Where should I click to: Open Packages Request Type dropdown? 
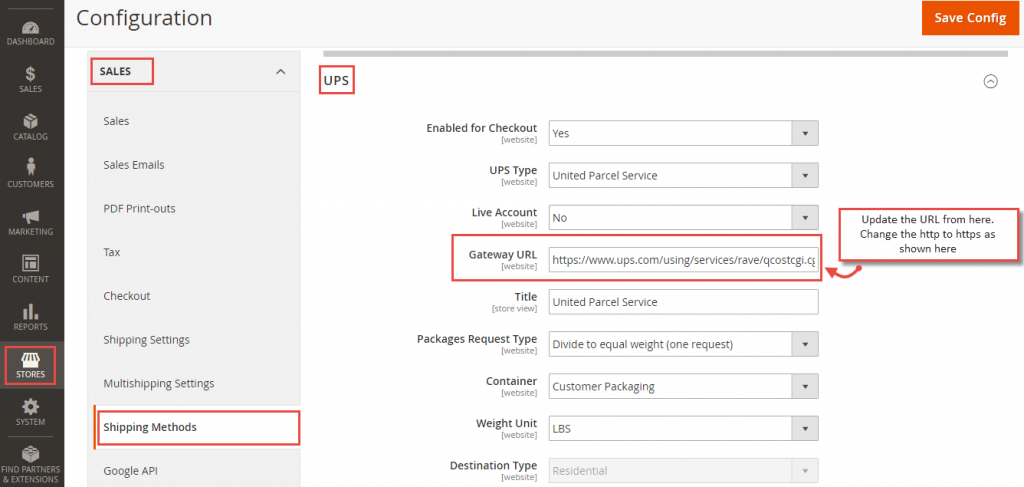click(x=683, y=344)
